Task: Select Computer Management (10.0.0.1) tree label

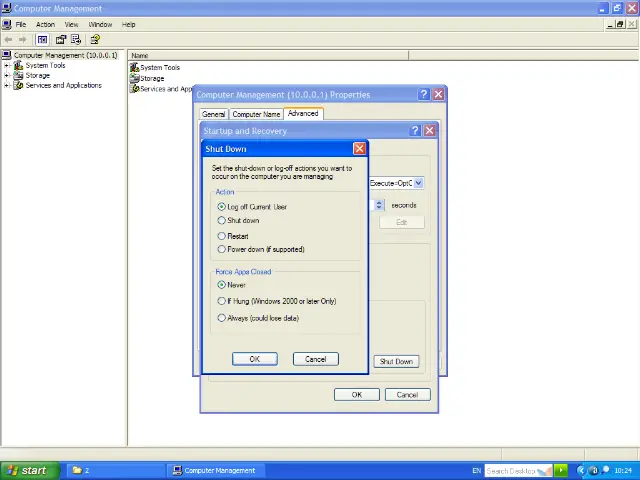Action: tap(66, 55)
